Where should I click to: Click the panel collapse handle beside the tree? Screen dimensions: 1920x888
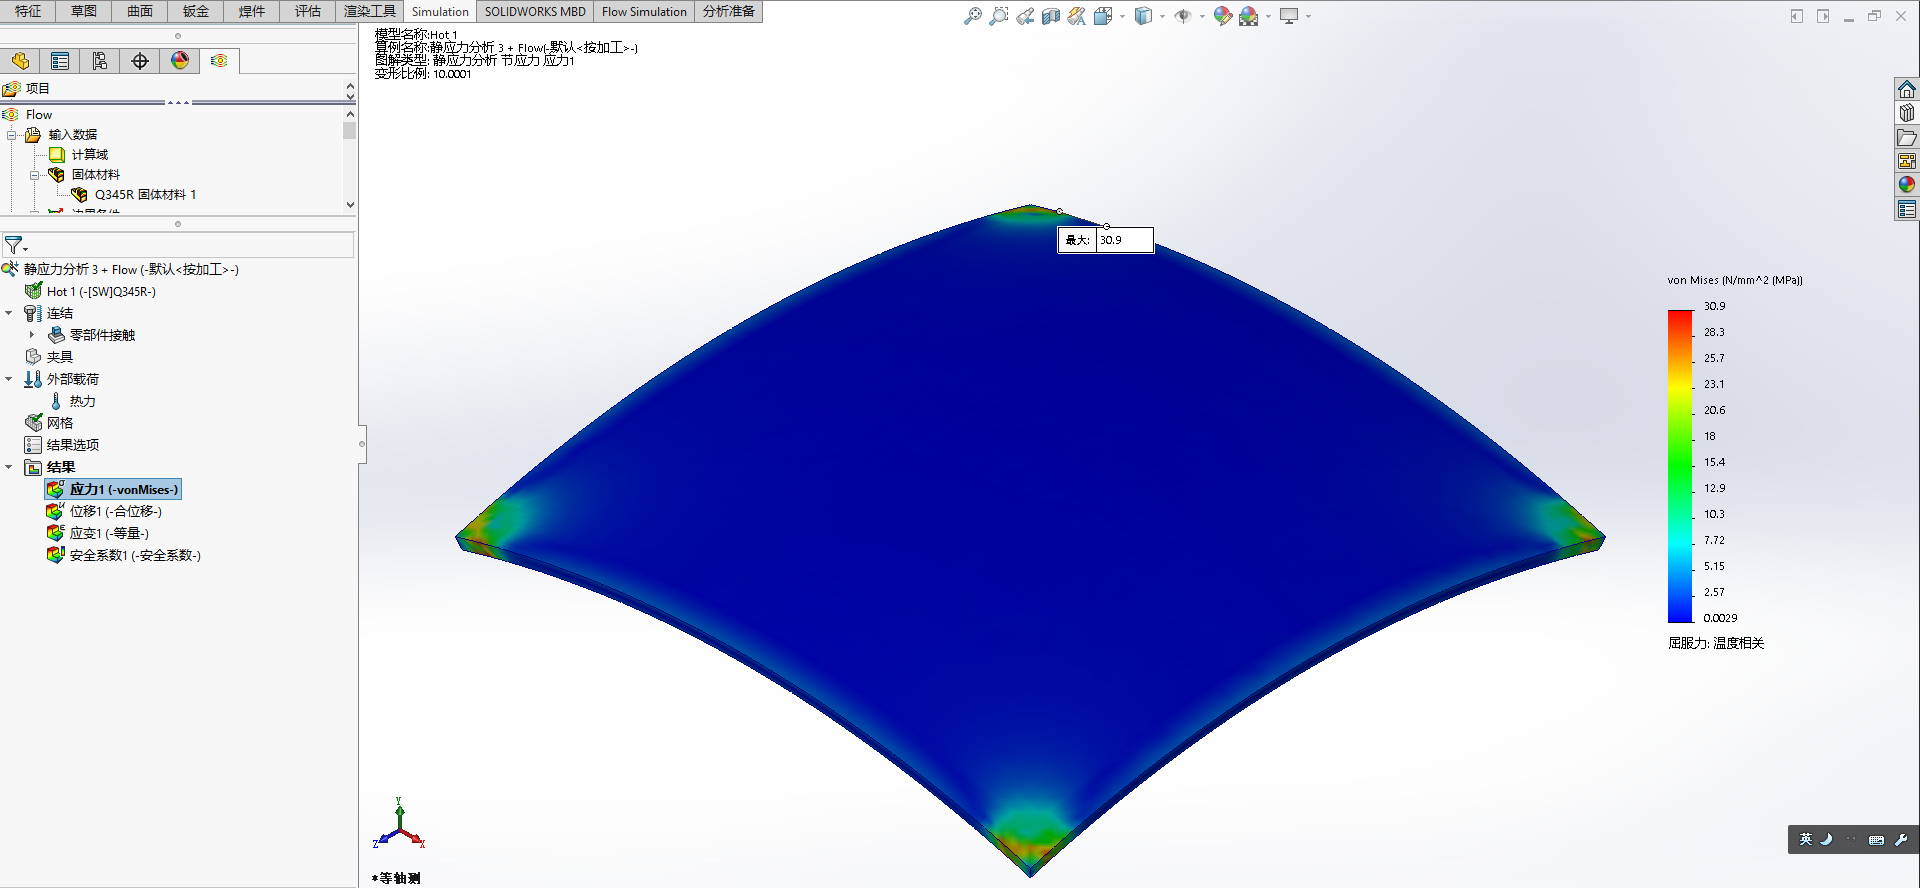click(x=362, y=443)
